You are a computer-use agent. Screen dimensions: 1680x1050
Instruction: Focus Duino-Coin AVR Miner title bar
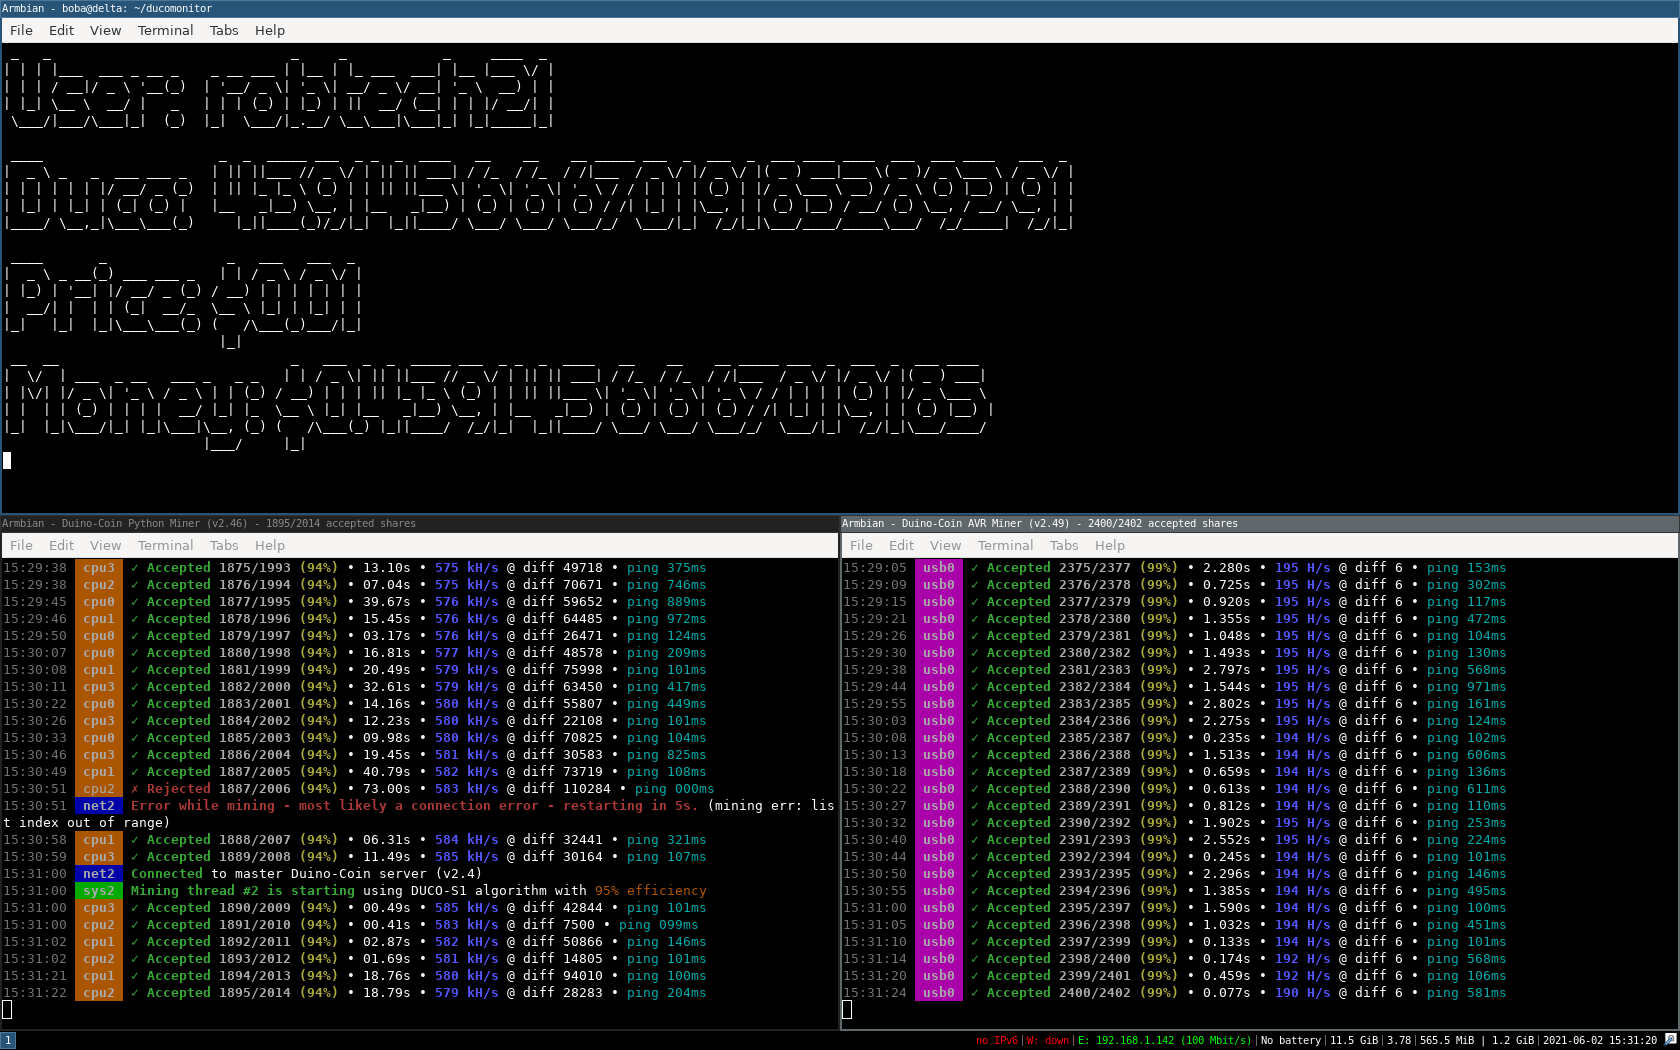tap(1260, 523)
